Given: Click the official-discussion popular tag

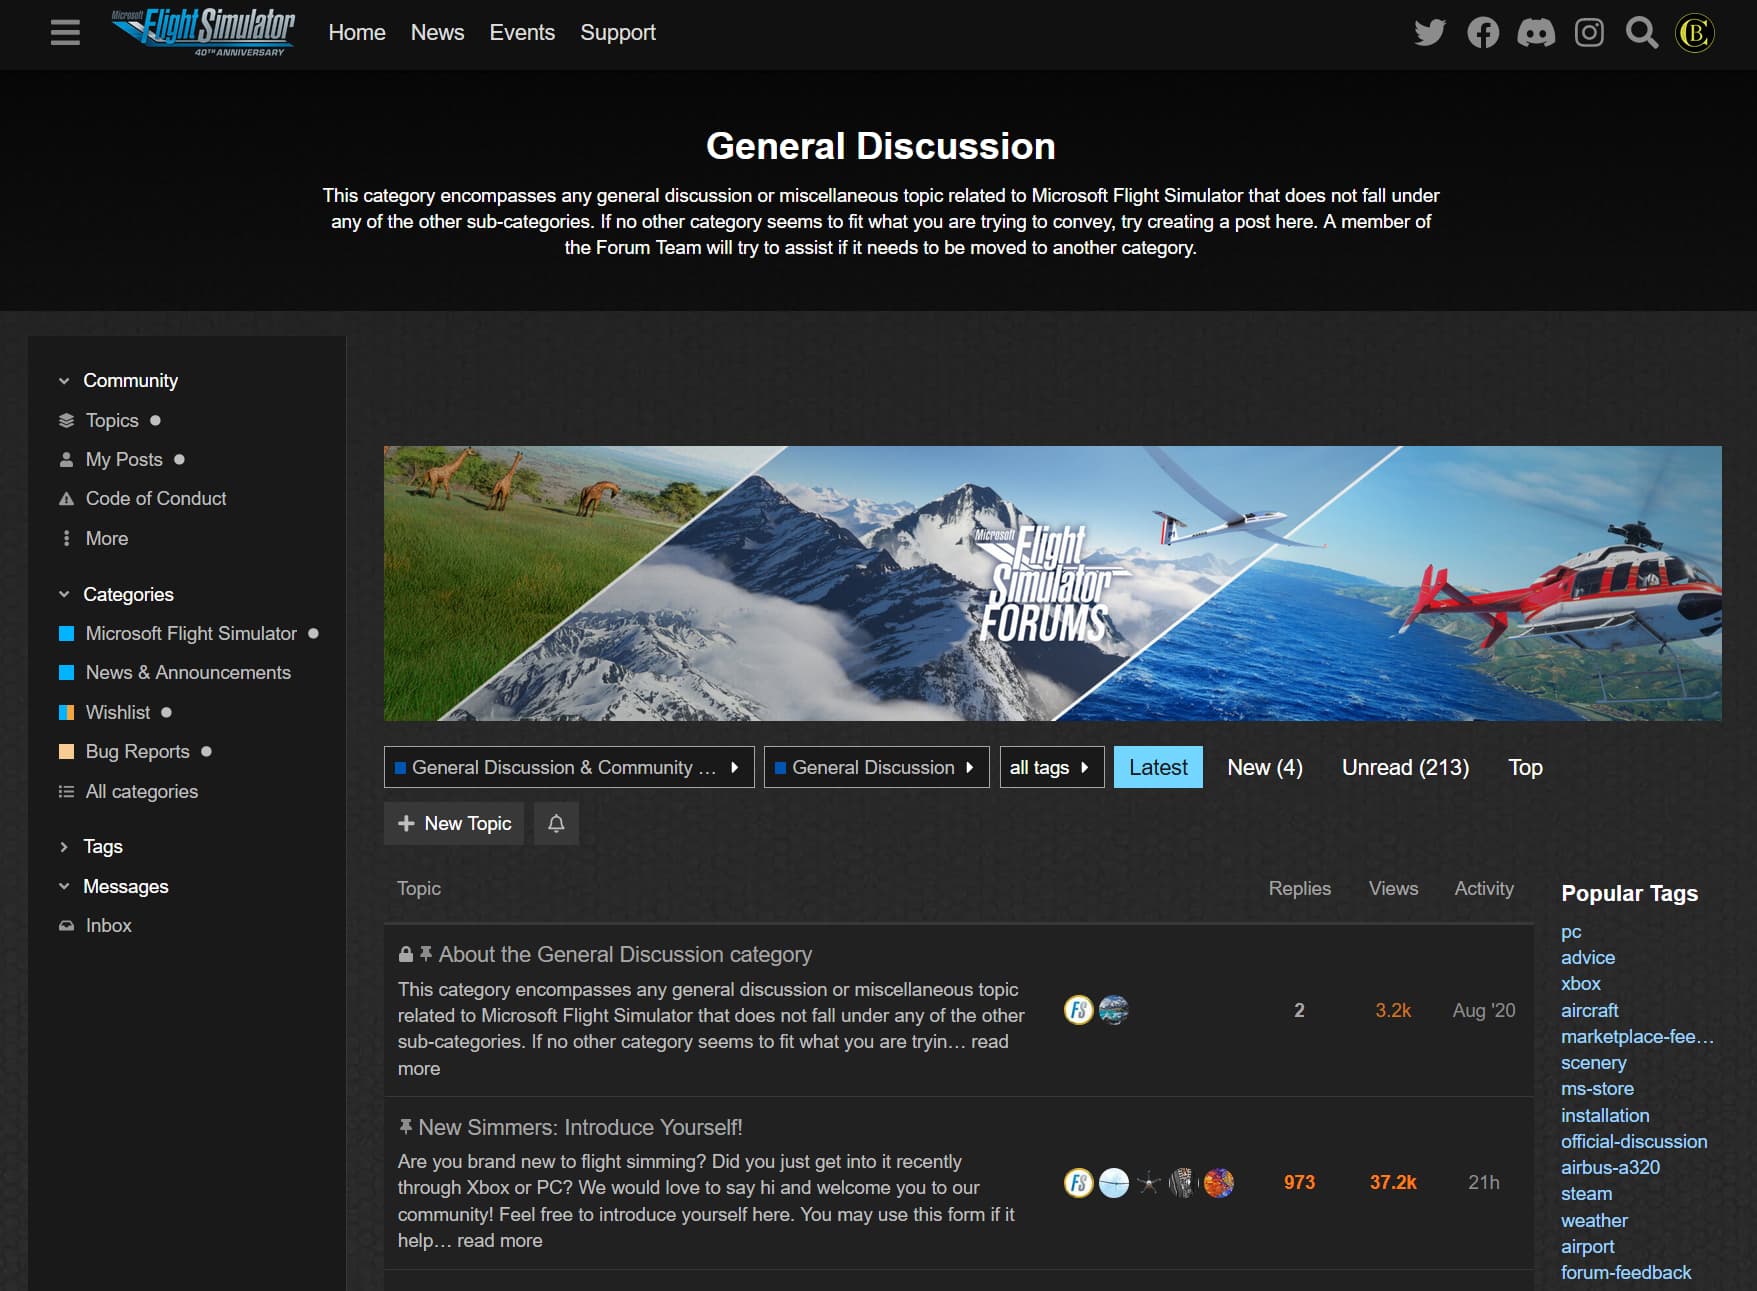Looking at the screenshot, I should point(1634,1141).
